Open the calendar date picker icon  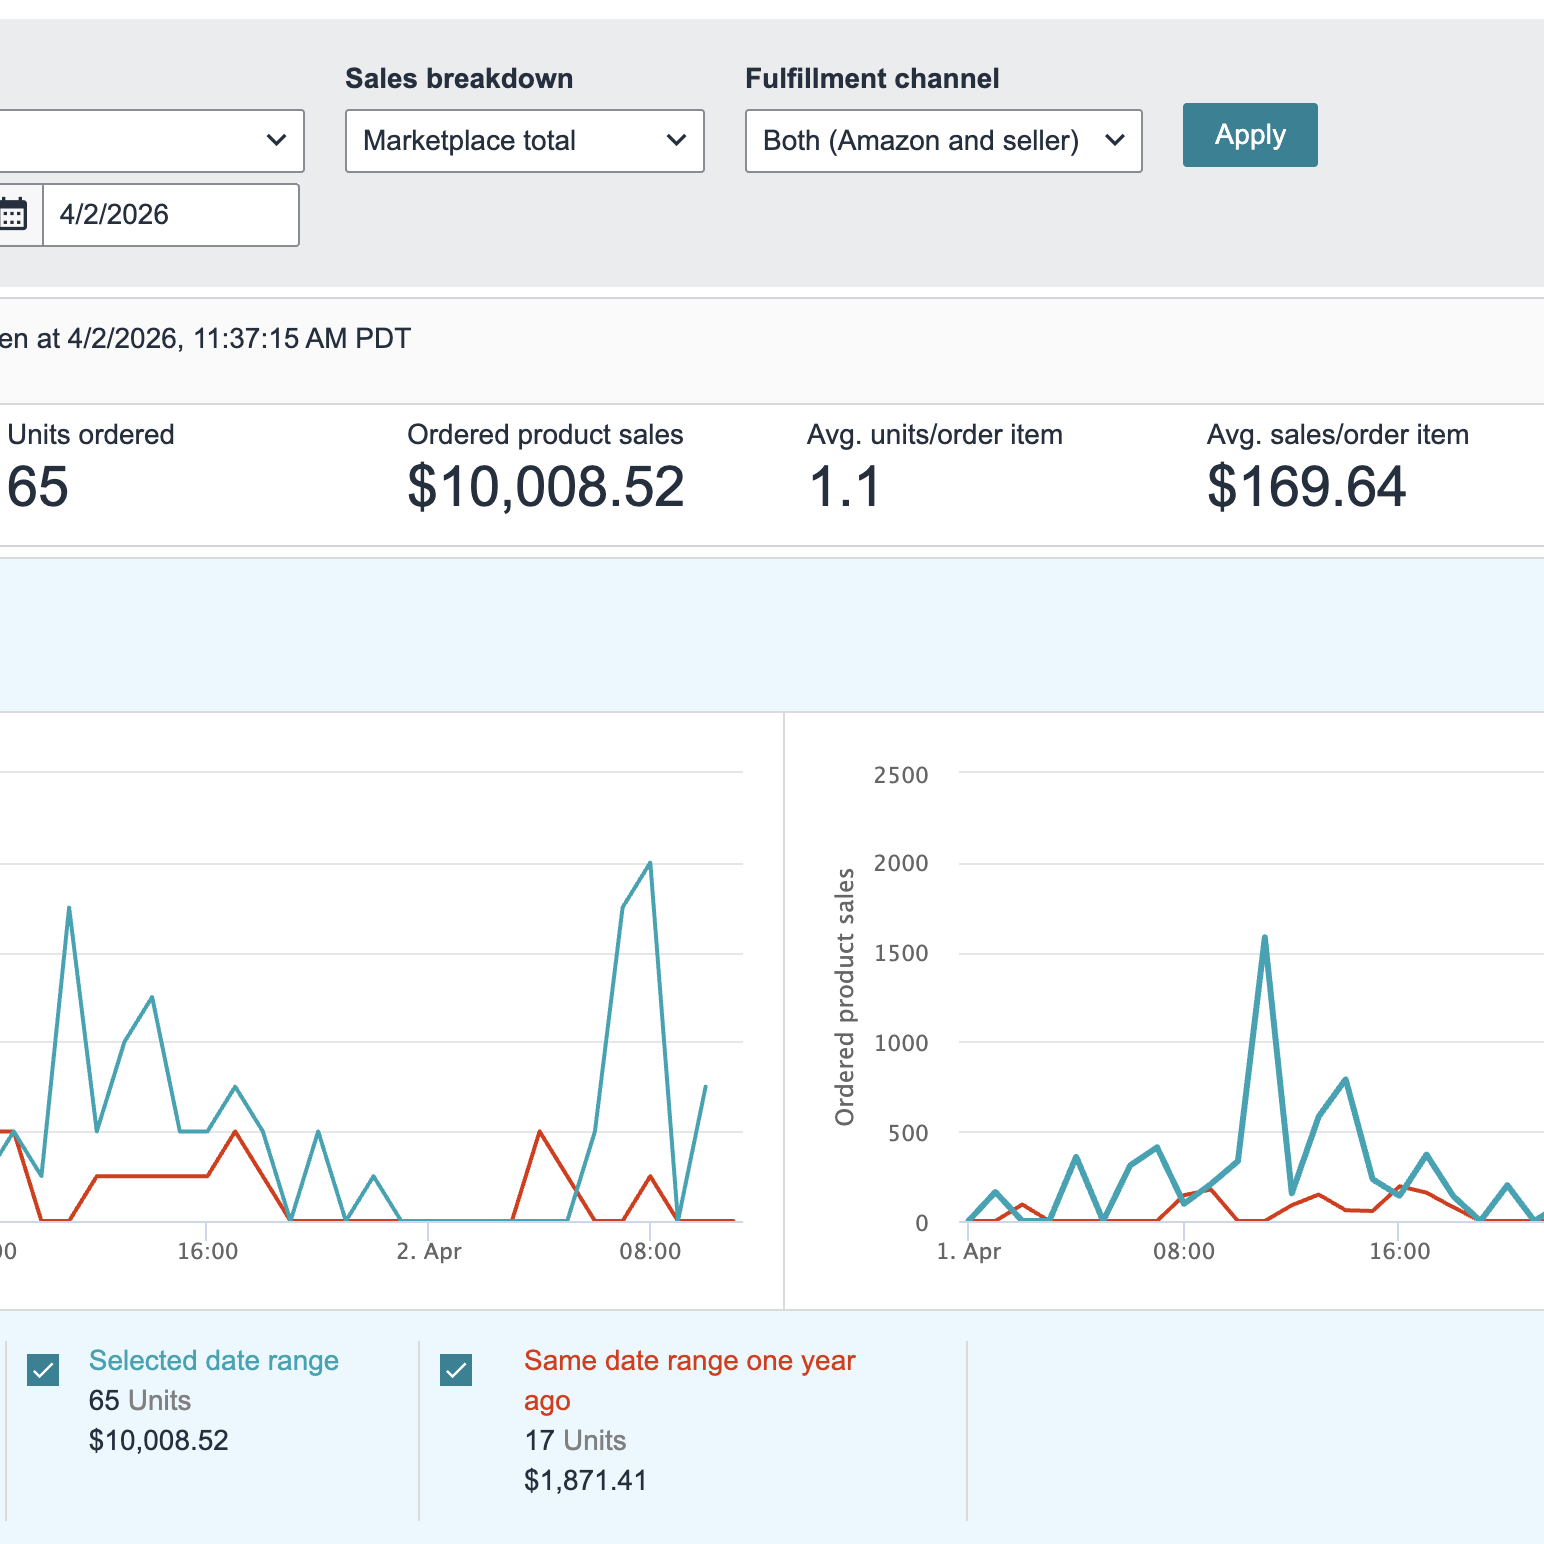click(14, 215)
